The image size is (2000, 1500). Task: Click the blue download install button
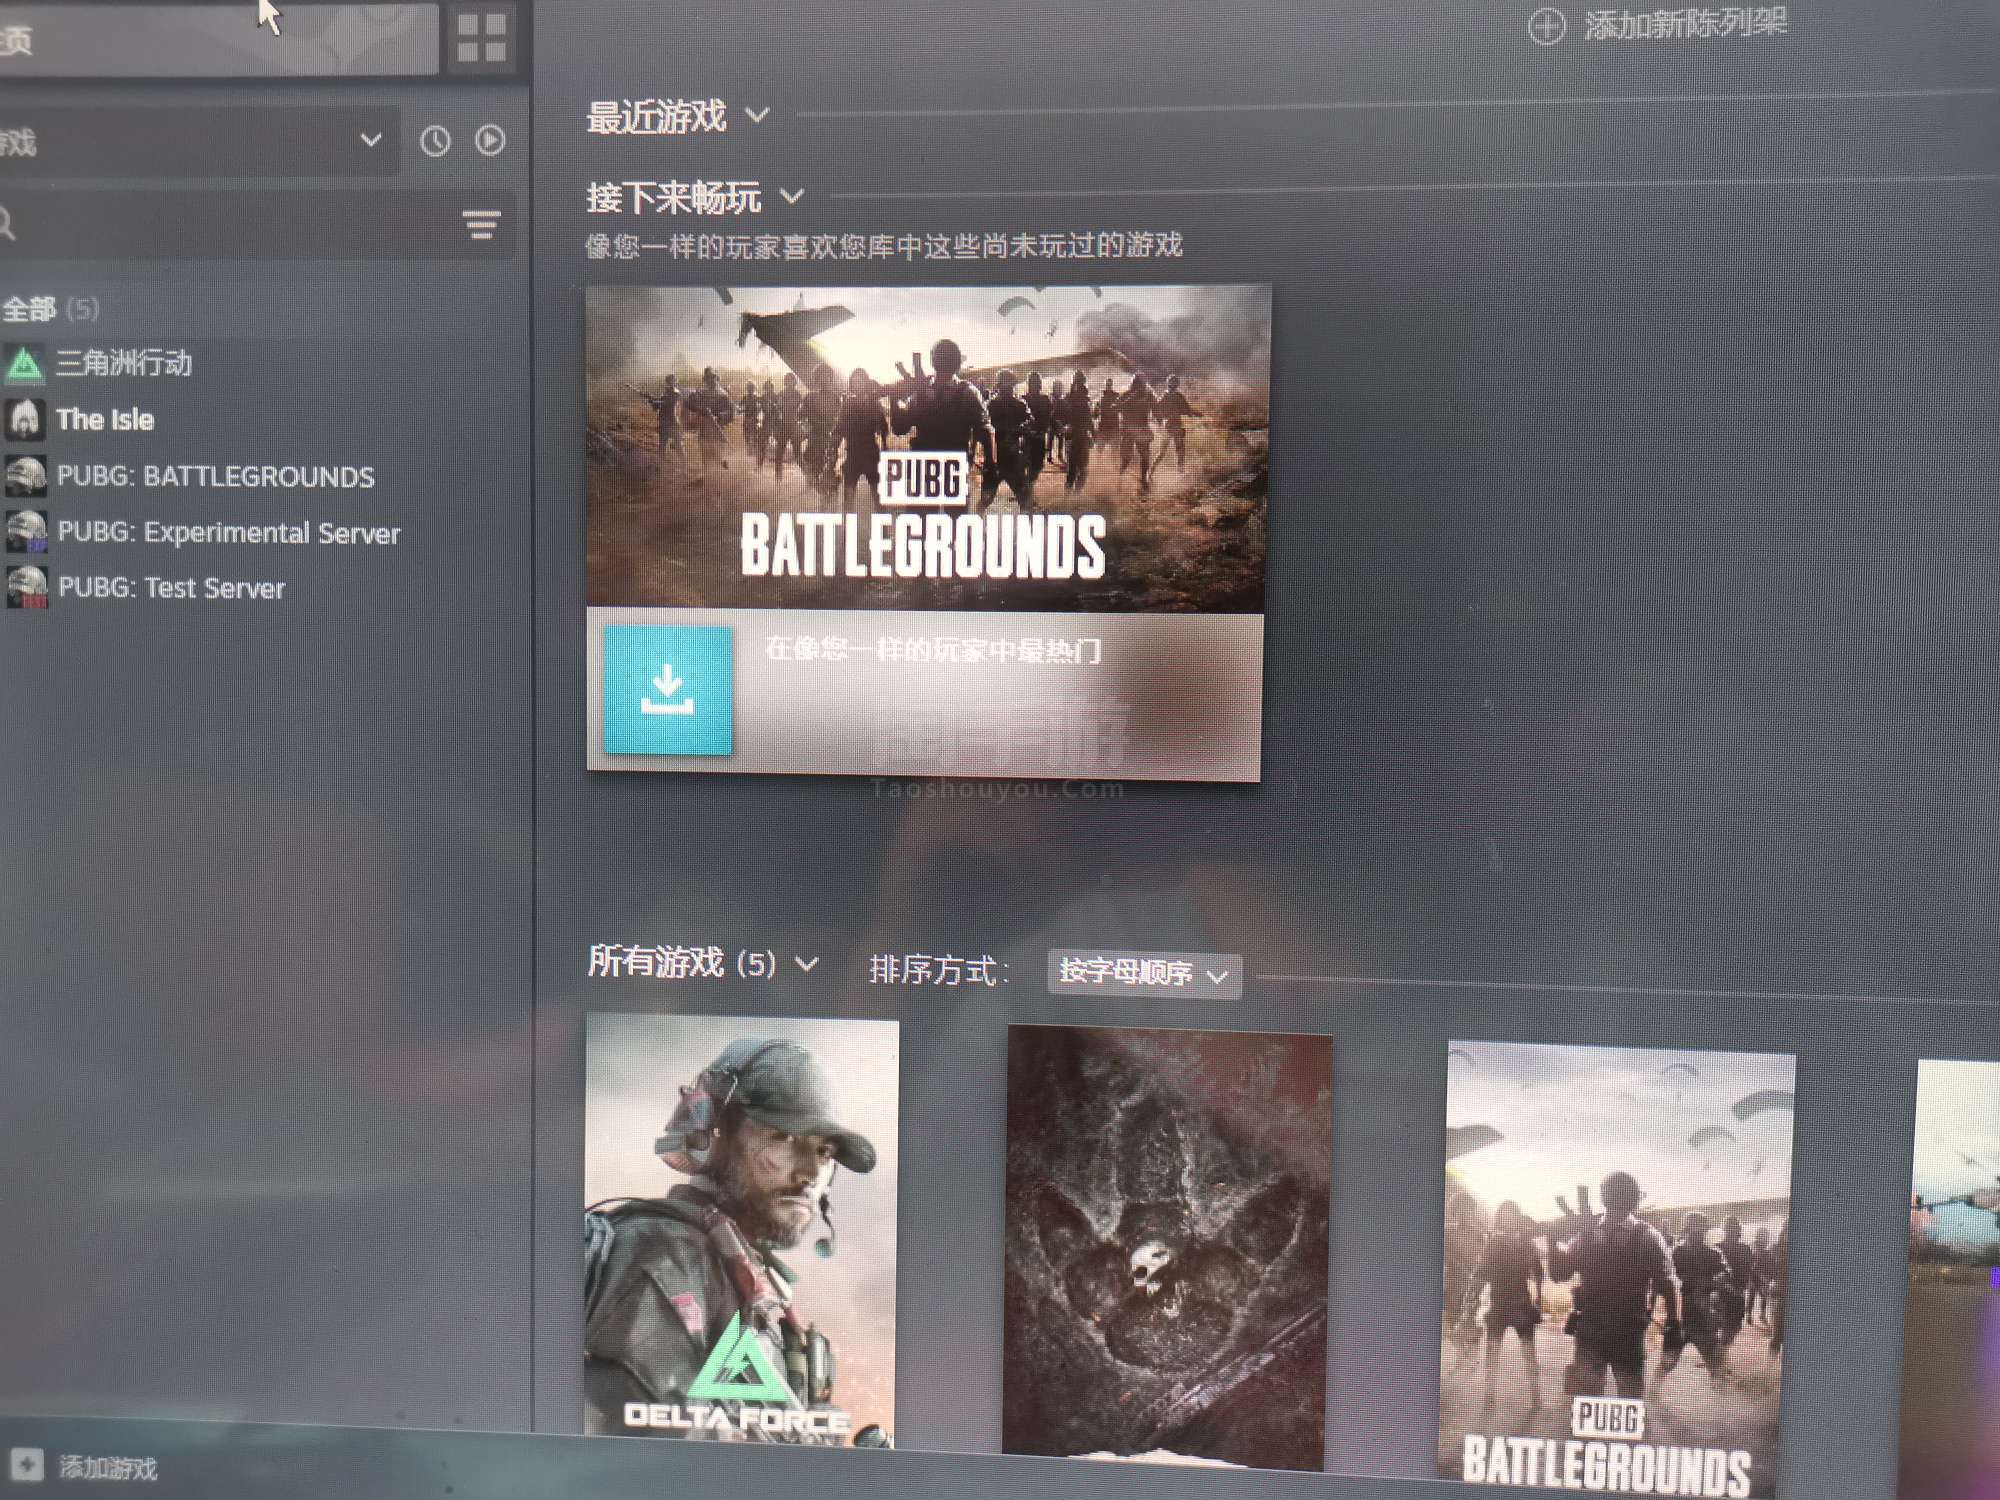(x=667, y=690)
